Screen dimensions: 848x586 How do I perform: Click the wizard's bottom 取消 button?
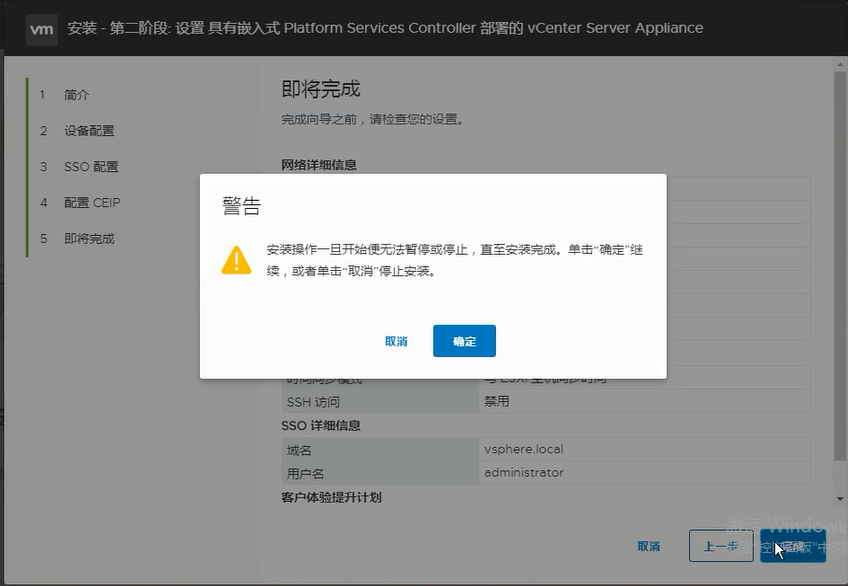coord(648,546)
